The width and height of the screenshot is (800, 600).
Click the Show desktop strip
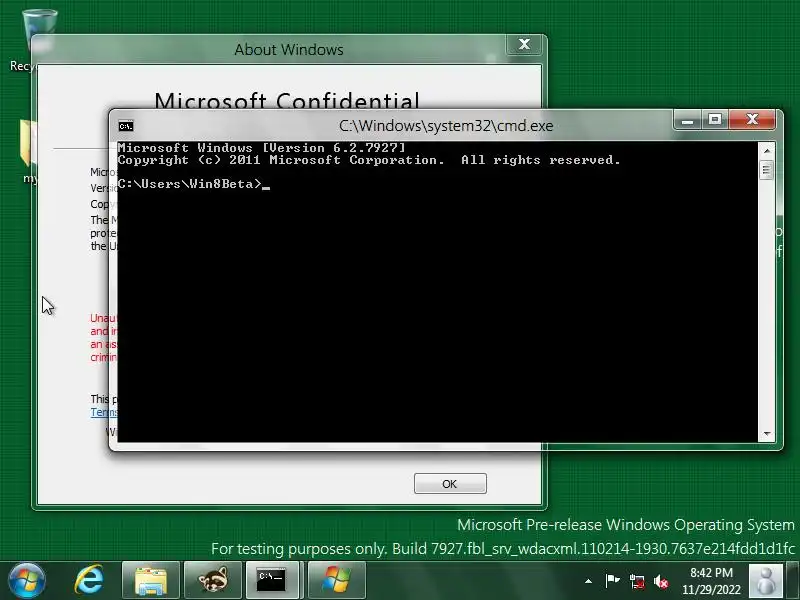(x=793, y=580)
